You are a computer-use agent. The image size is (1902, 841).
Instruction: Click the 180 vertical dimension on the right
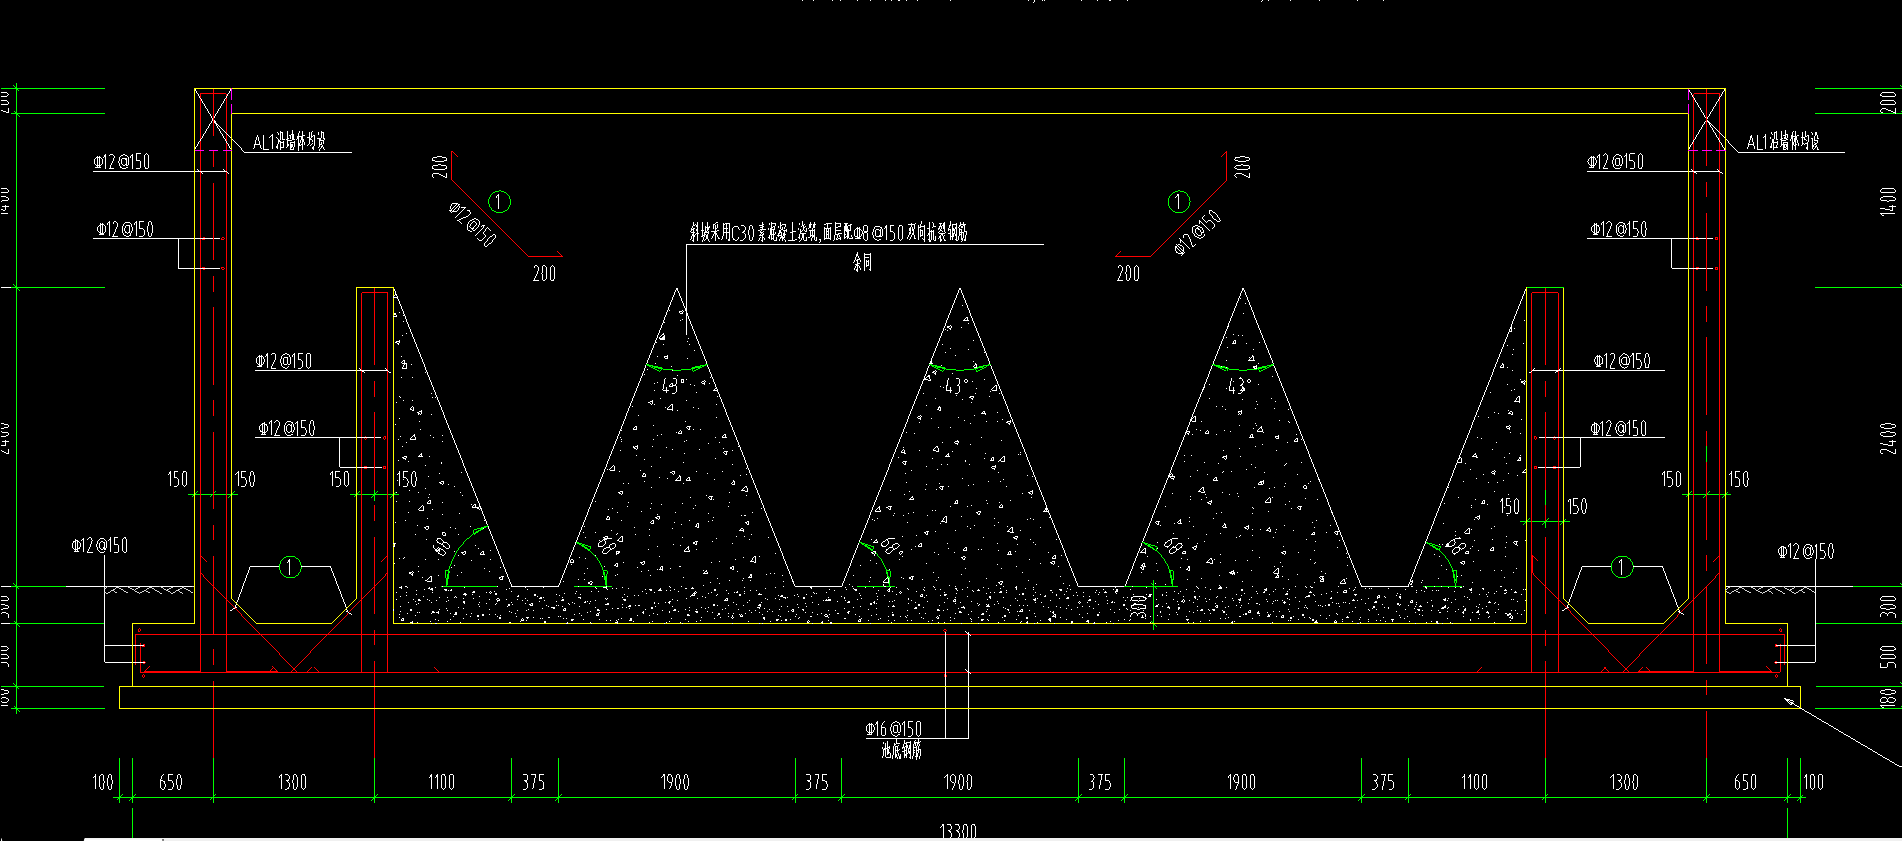pyautogui.click(x=1888, y=697)
